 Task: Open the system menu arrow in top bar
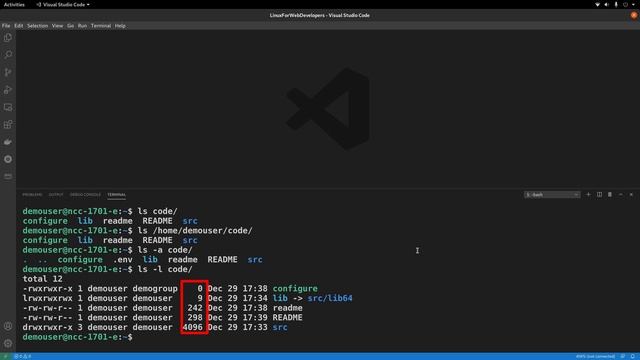[x=634, y=4]
